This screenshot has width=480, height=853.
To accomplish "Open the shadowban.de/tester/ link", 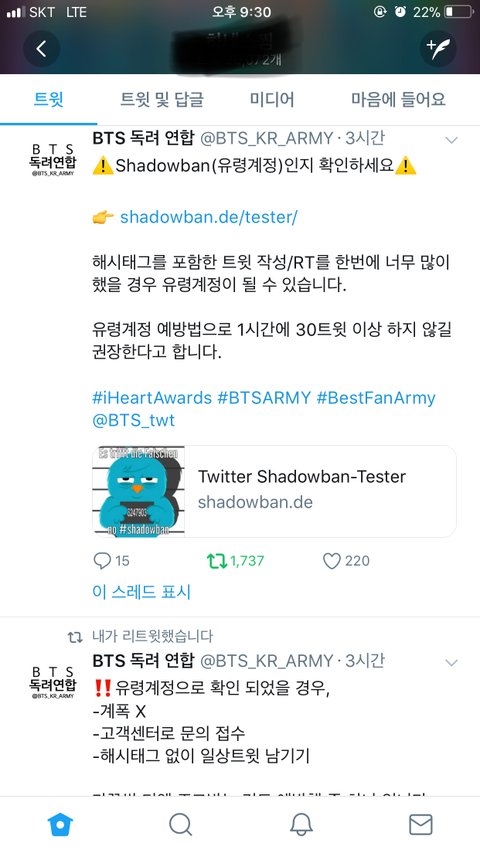I will point(209,217).
